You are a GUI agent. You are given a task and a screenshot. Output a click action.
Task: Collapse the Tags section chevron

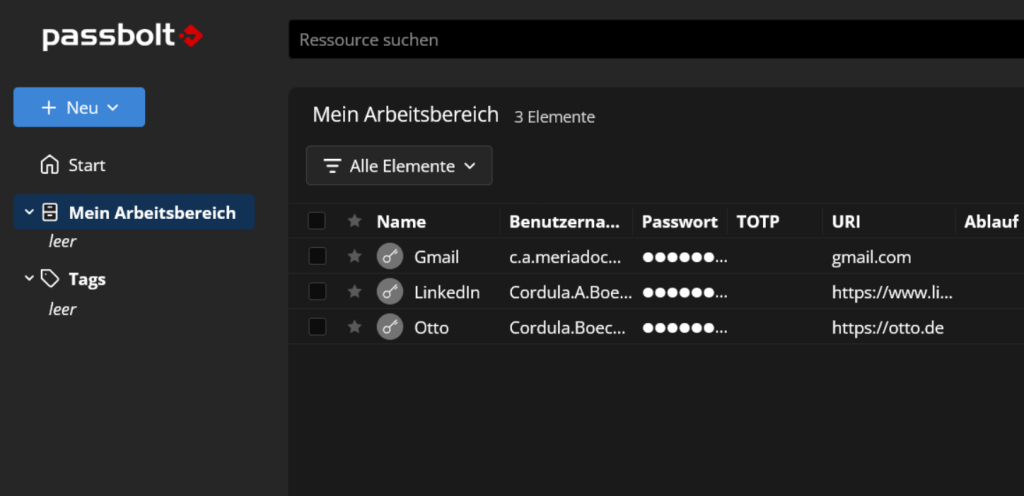pyautogui.click(x=28, y=279)
